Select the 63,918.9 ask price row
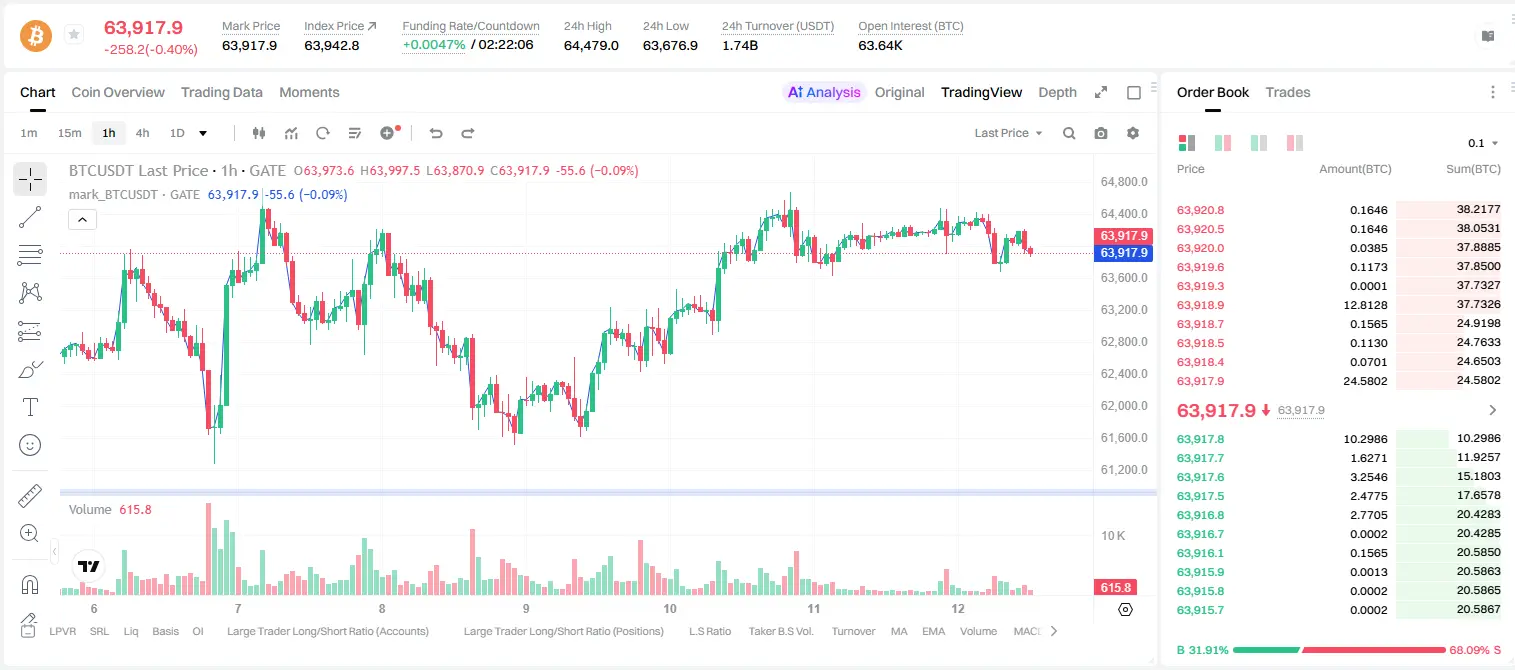Screen dimensions: 1515x670 pyautogui.click(x=1338, y=305)
